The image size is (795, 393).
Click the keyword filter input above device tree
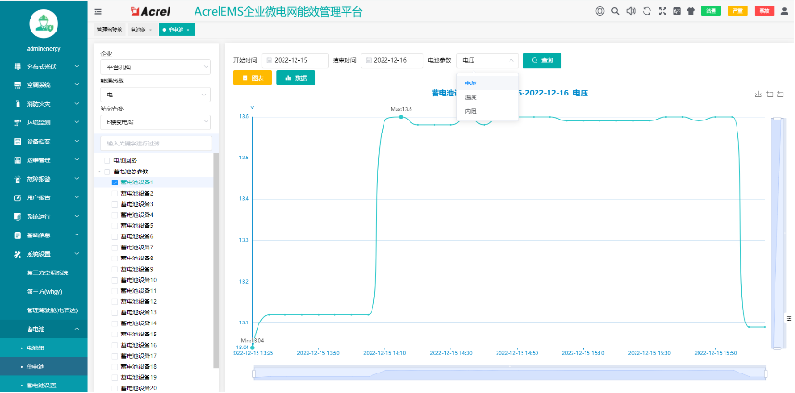point(156,144)
